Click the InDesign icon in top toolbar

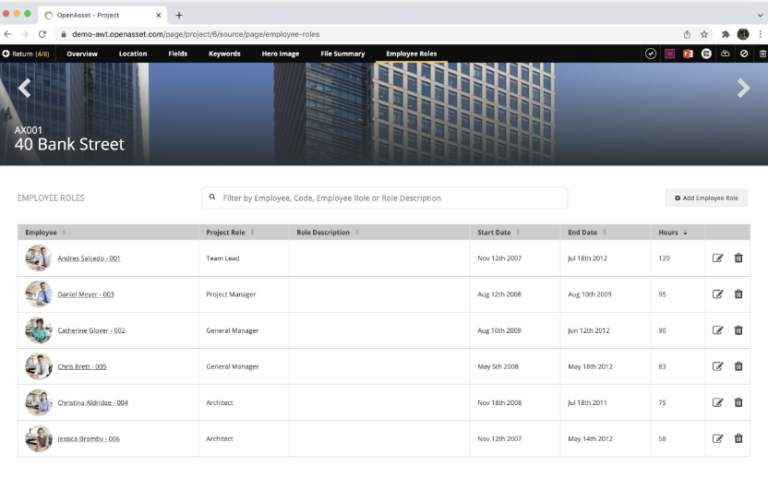tap(670, 53)
